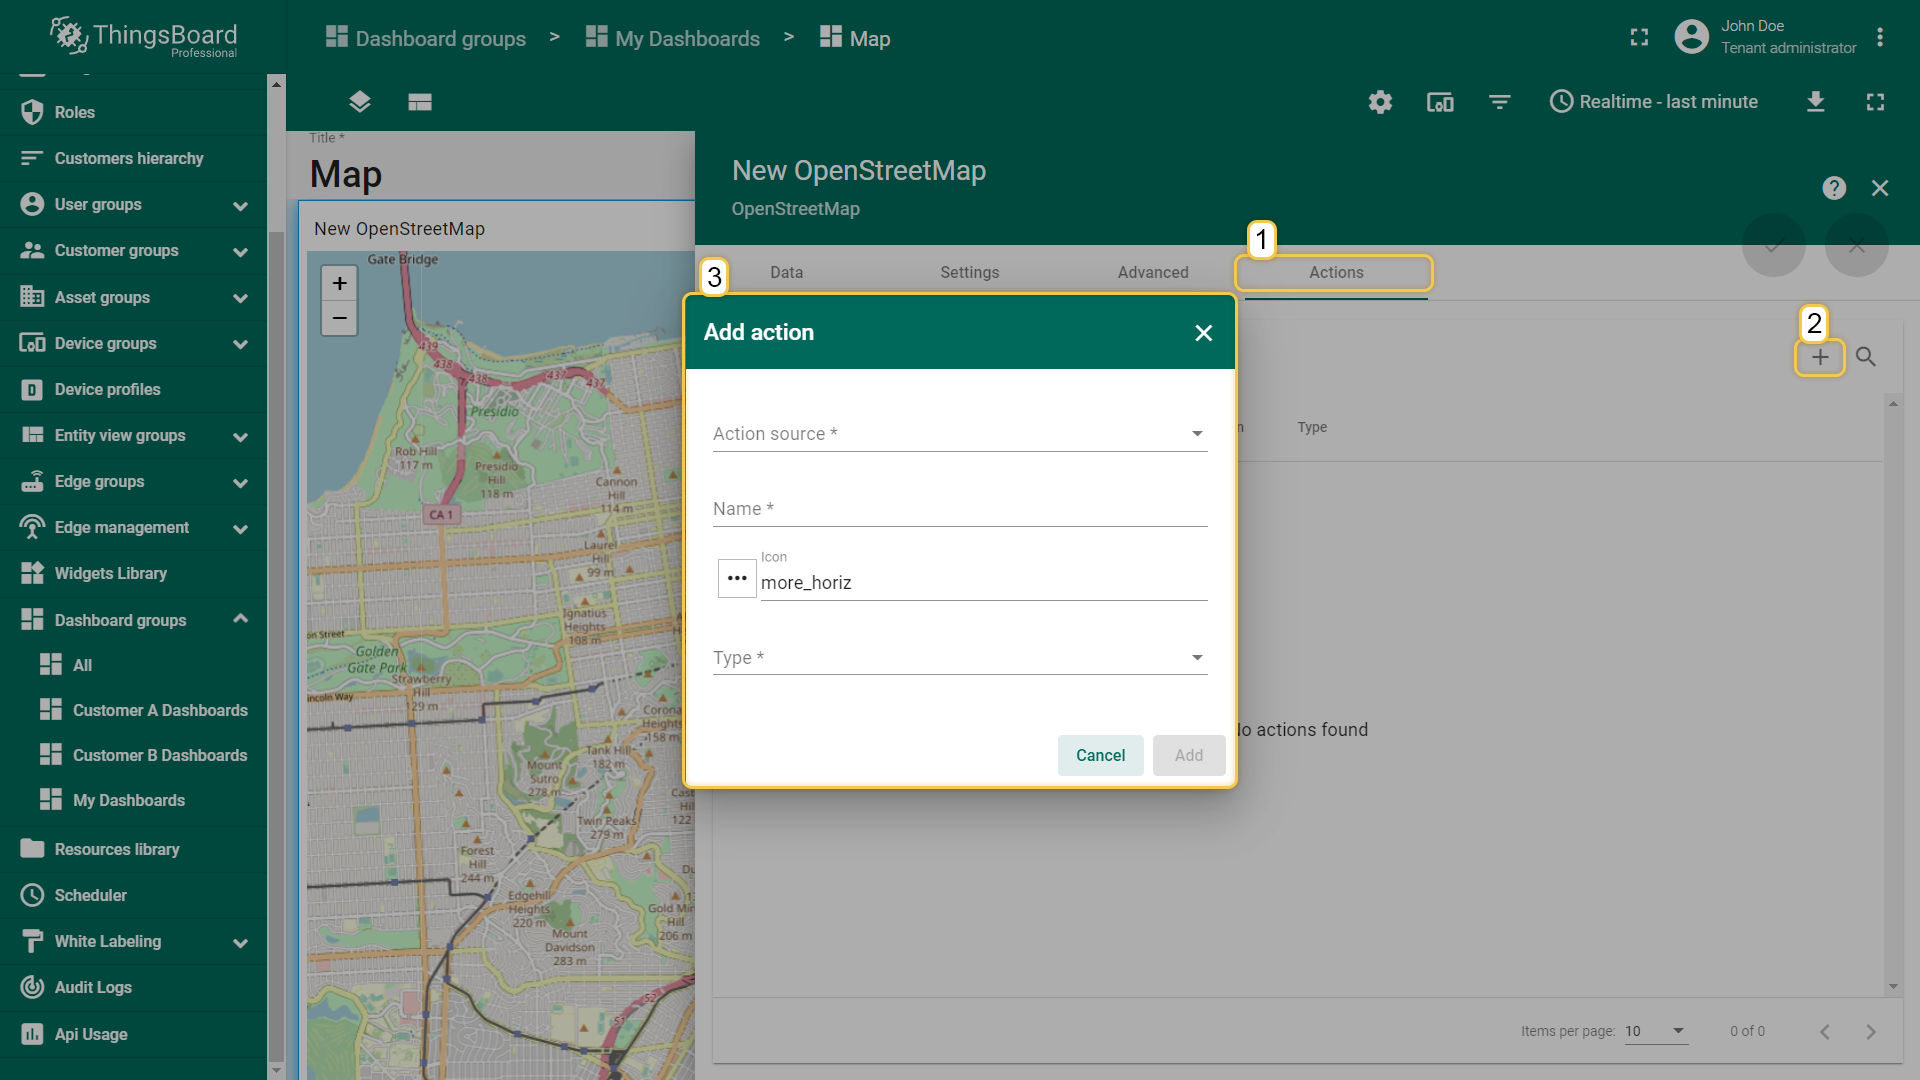Click the Device profiles icon
The image size is (1920, 1080).
click(x=32, y=389)
